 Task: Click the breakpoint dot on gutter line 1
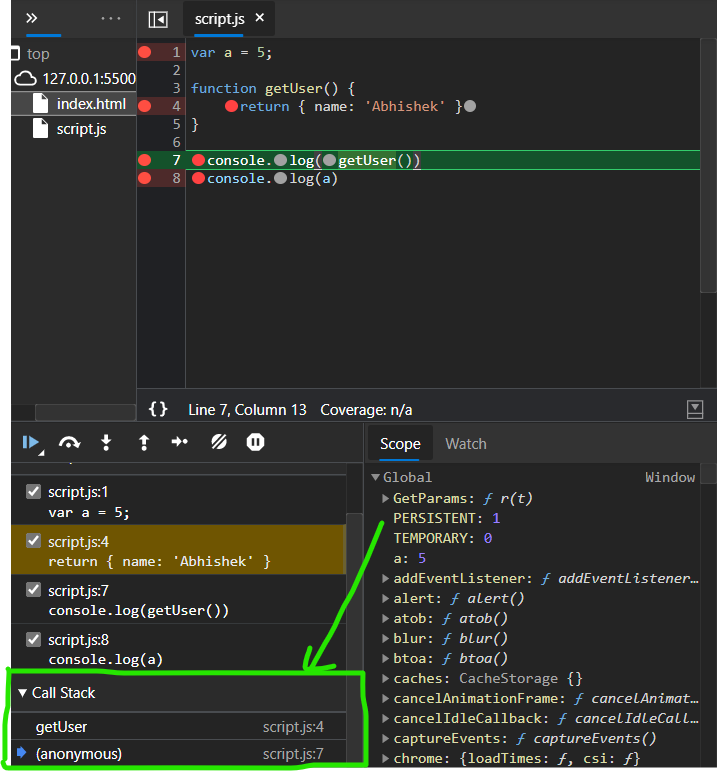point(145,52)
